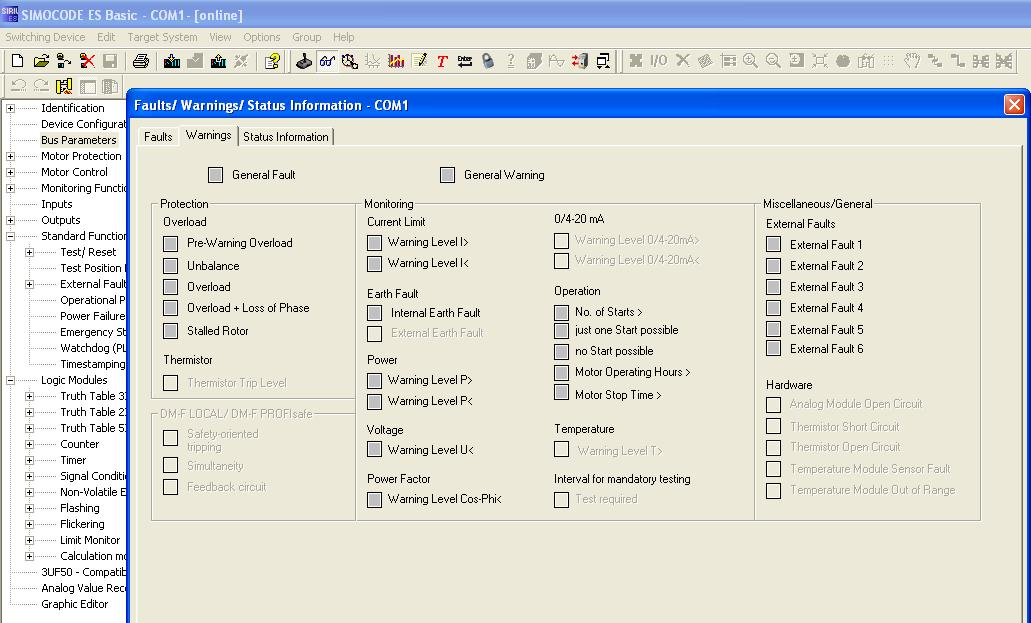Select Timer in the tree

(73, 461)
